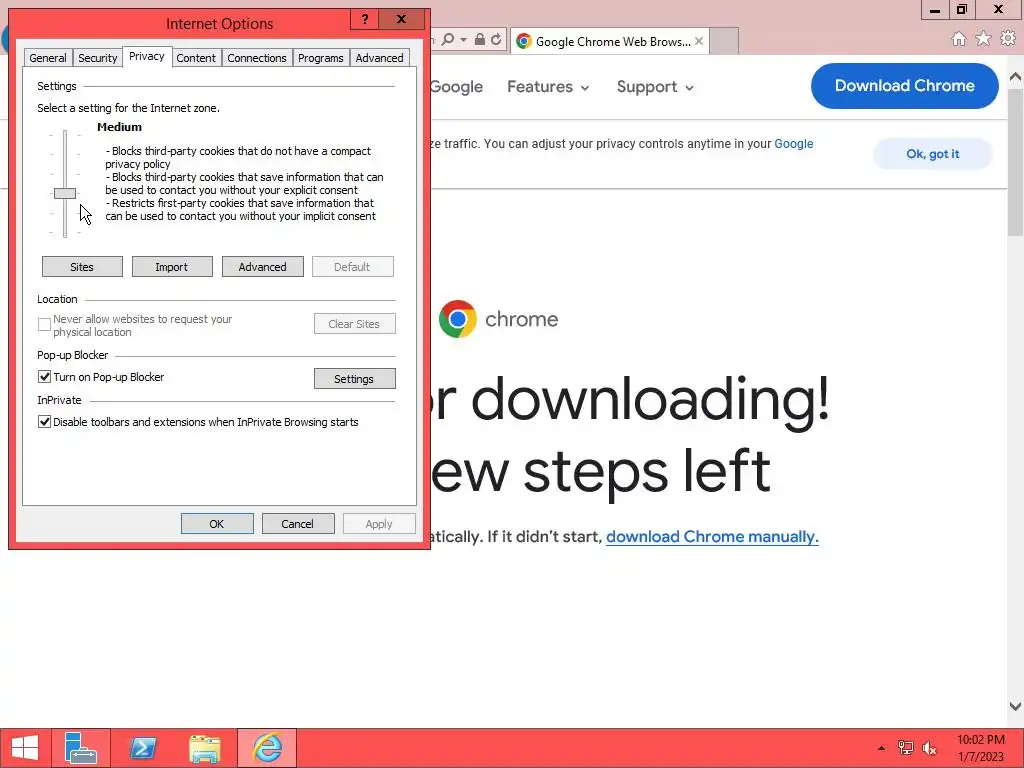Switch to the Content tab
Screen dimensions: 1024x768
[x=196, y=57]
